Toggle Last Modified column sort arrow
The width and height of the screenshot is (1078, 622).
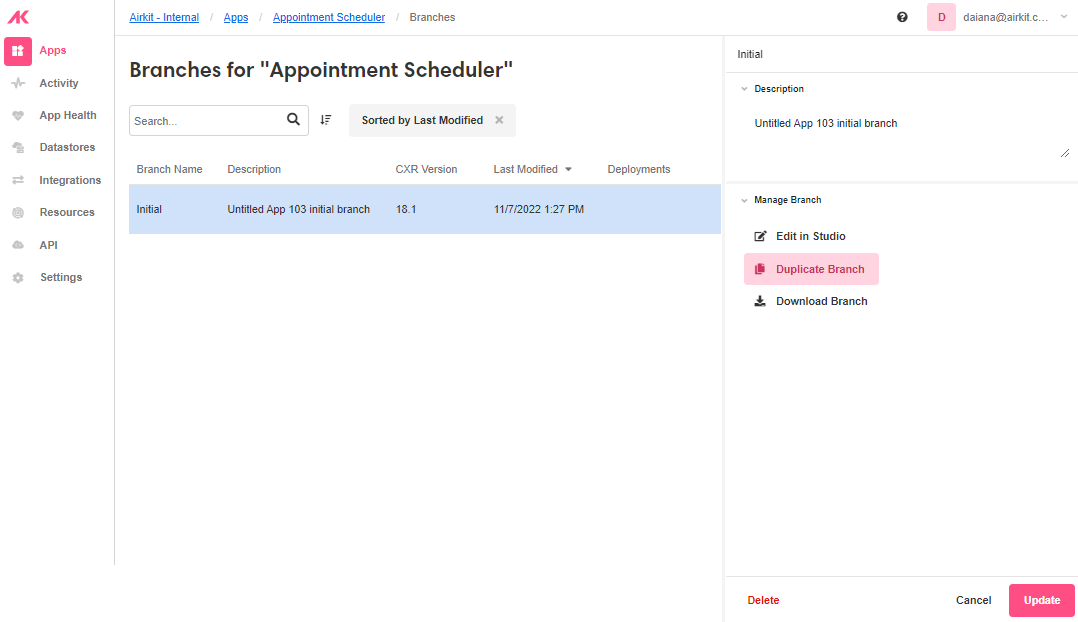(x=569, y=169)
